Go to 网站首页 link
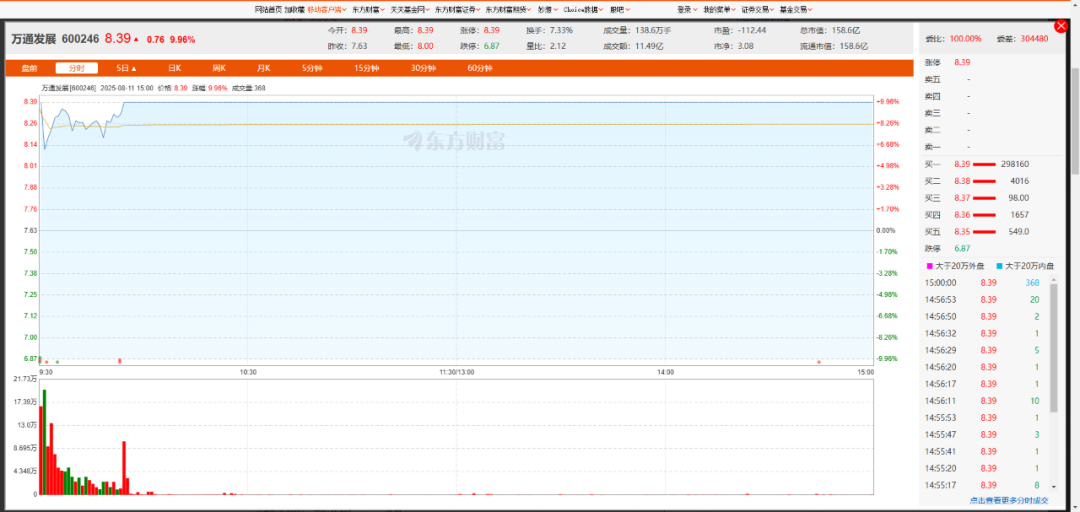1080x512 pixels. coord(268,10)
